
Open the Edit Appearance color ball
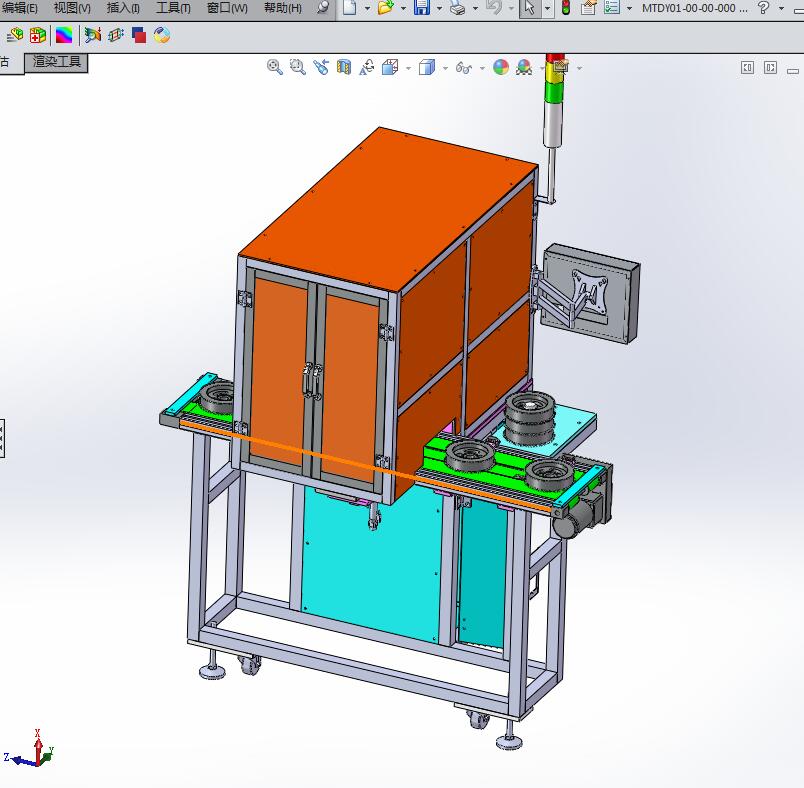501,67
